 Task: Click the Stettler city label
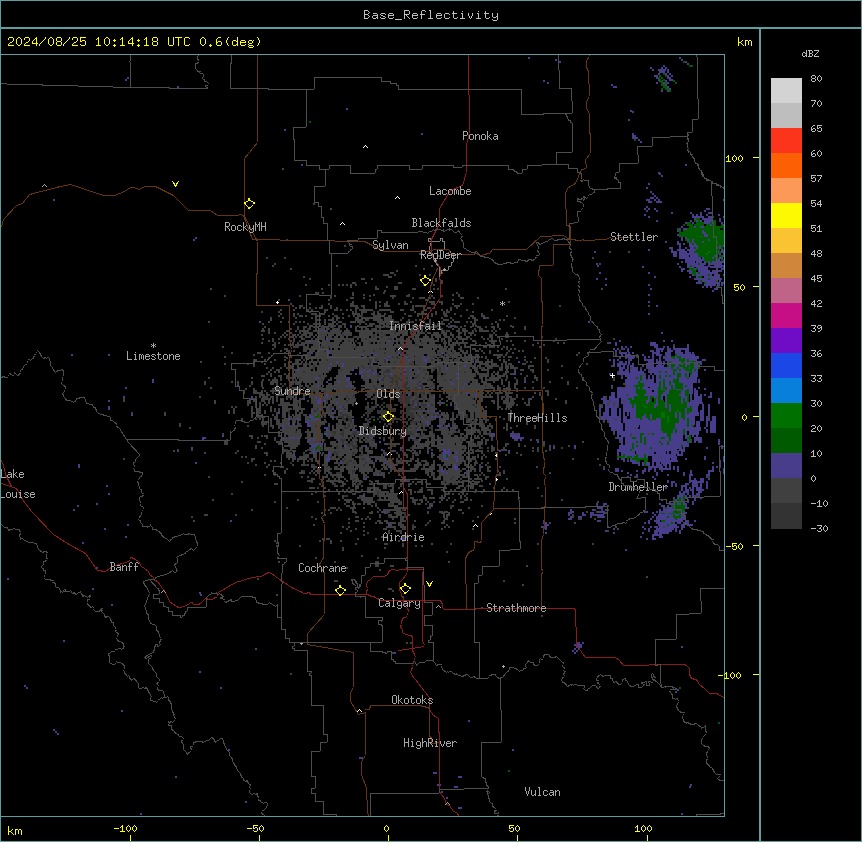(x=633, y=237)
